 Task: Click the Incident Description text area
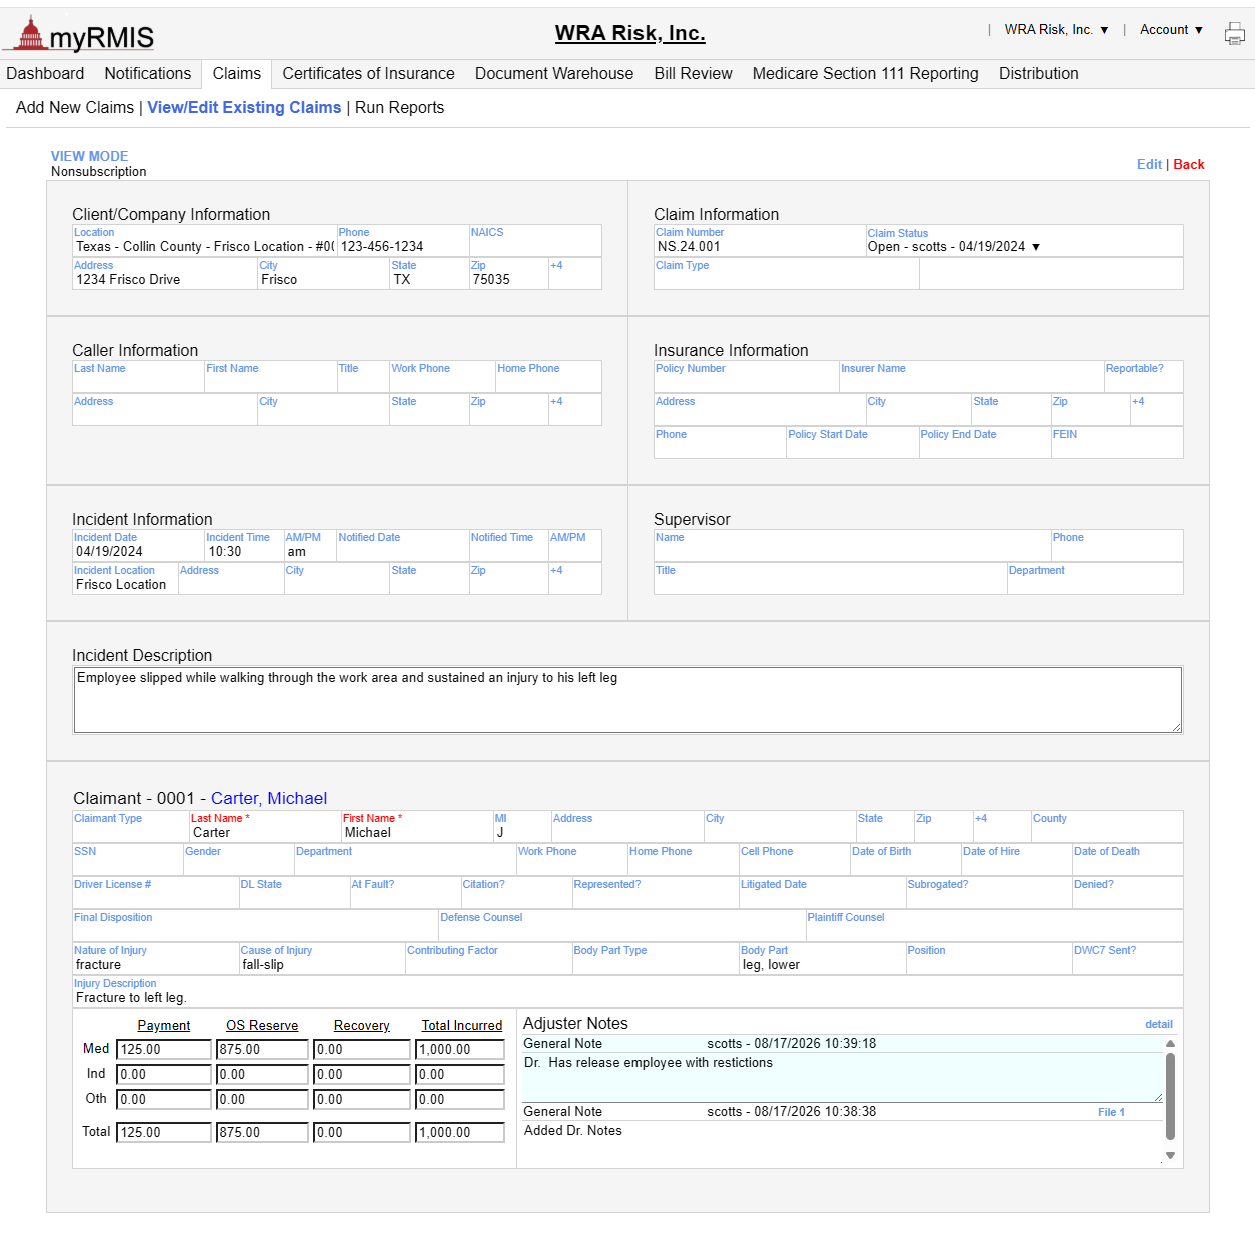(x=628, y=700)
